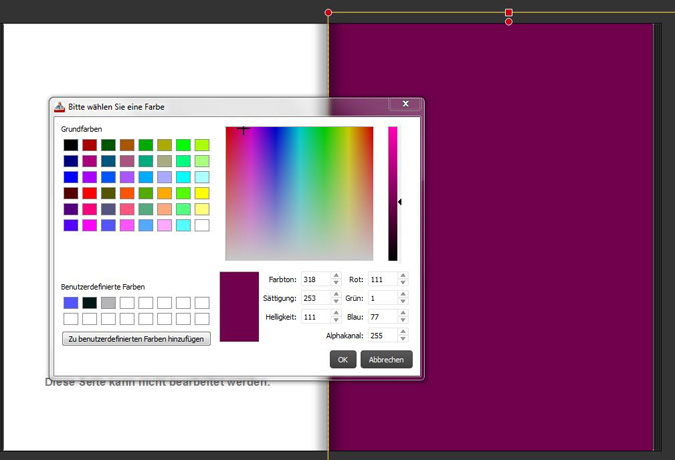The image size is (675, 460).
Task: Close the color dialog with X button
Action: (406, 103)
